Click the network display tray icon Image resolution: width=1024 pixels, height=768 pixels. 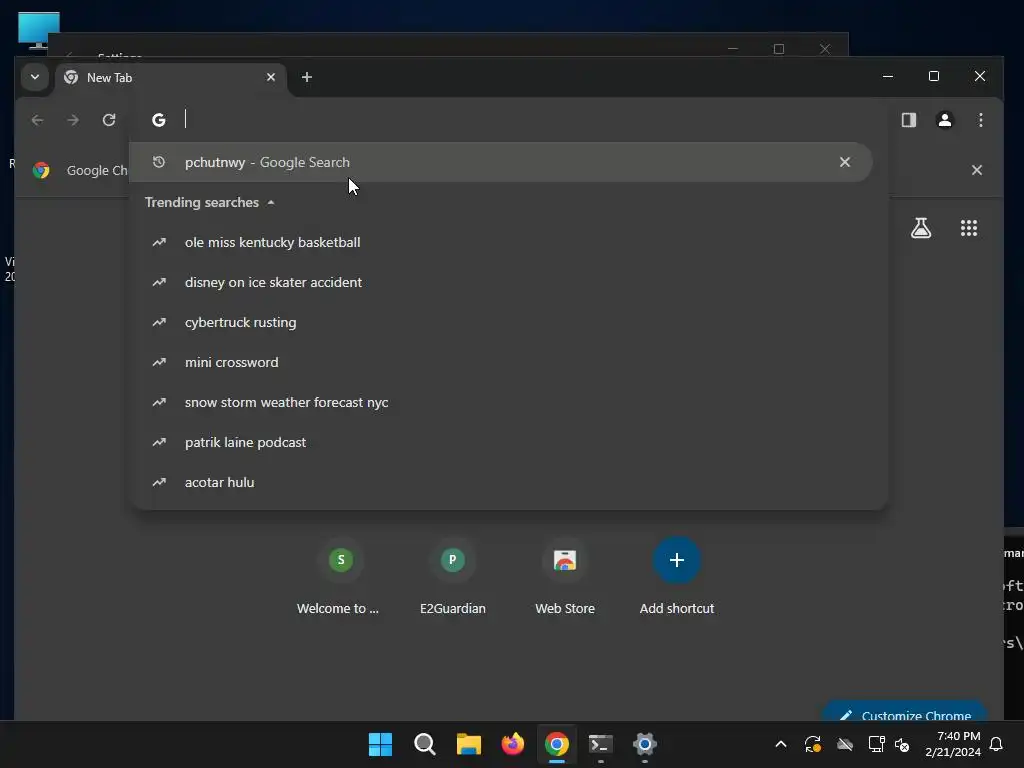pos(876,744)
